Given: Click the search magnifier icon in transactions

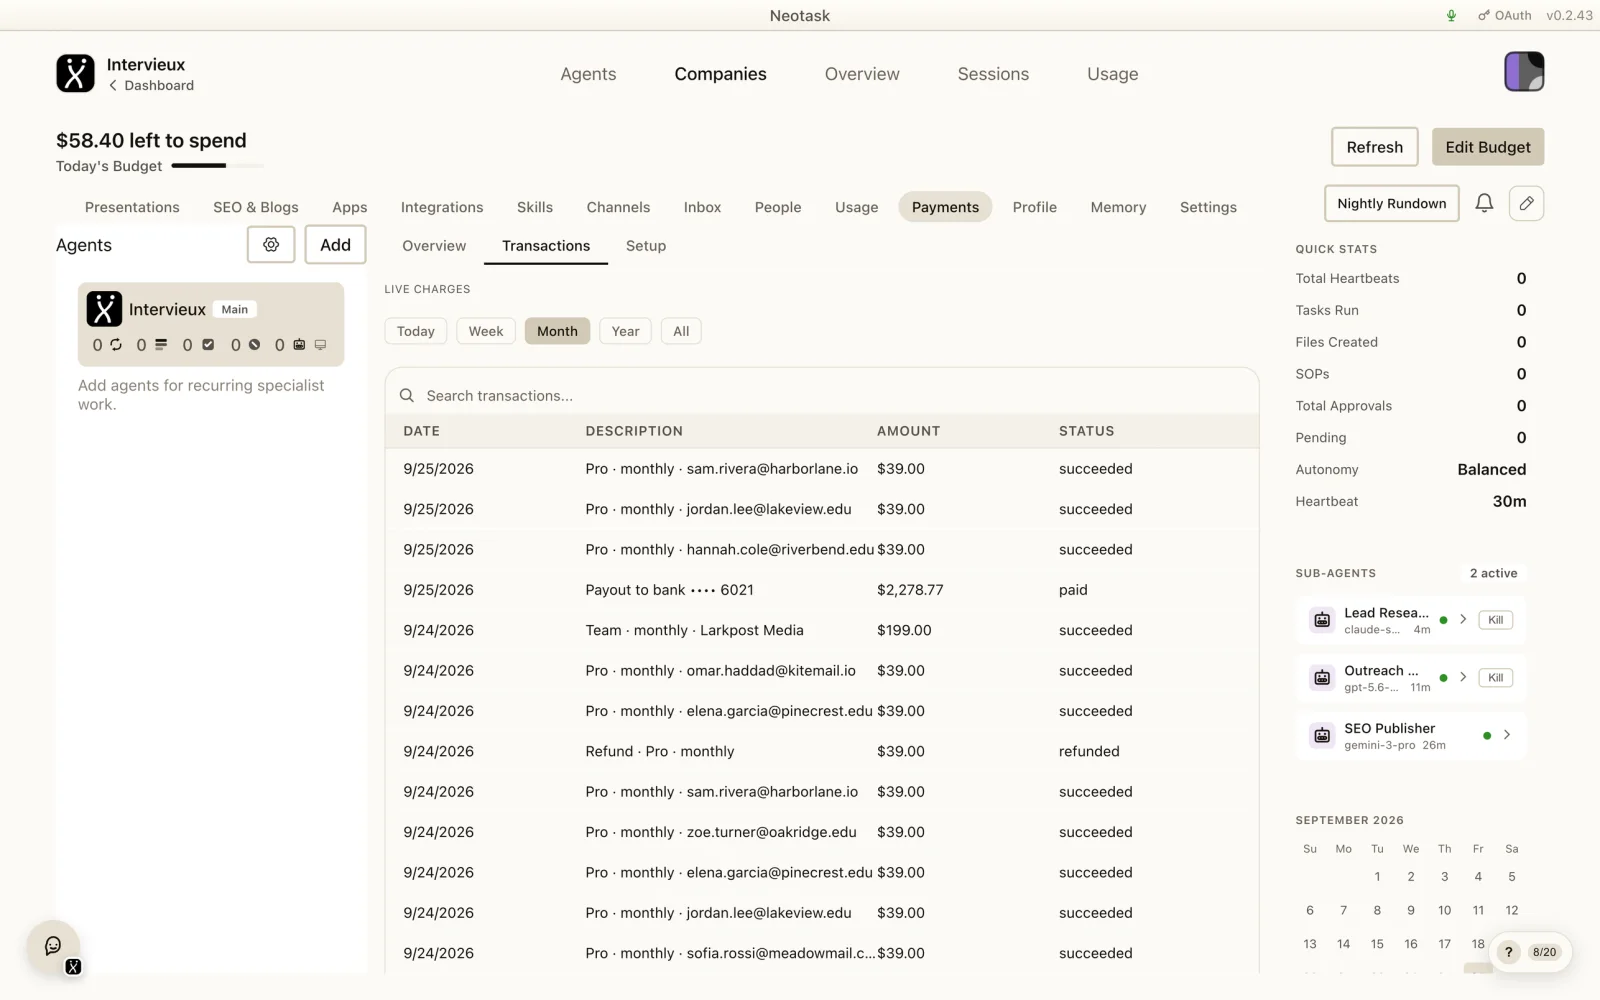Looking at the screenshot, I should 407,395.
